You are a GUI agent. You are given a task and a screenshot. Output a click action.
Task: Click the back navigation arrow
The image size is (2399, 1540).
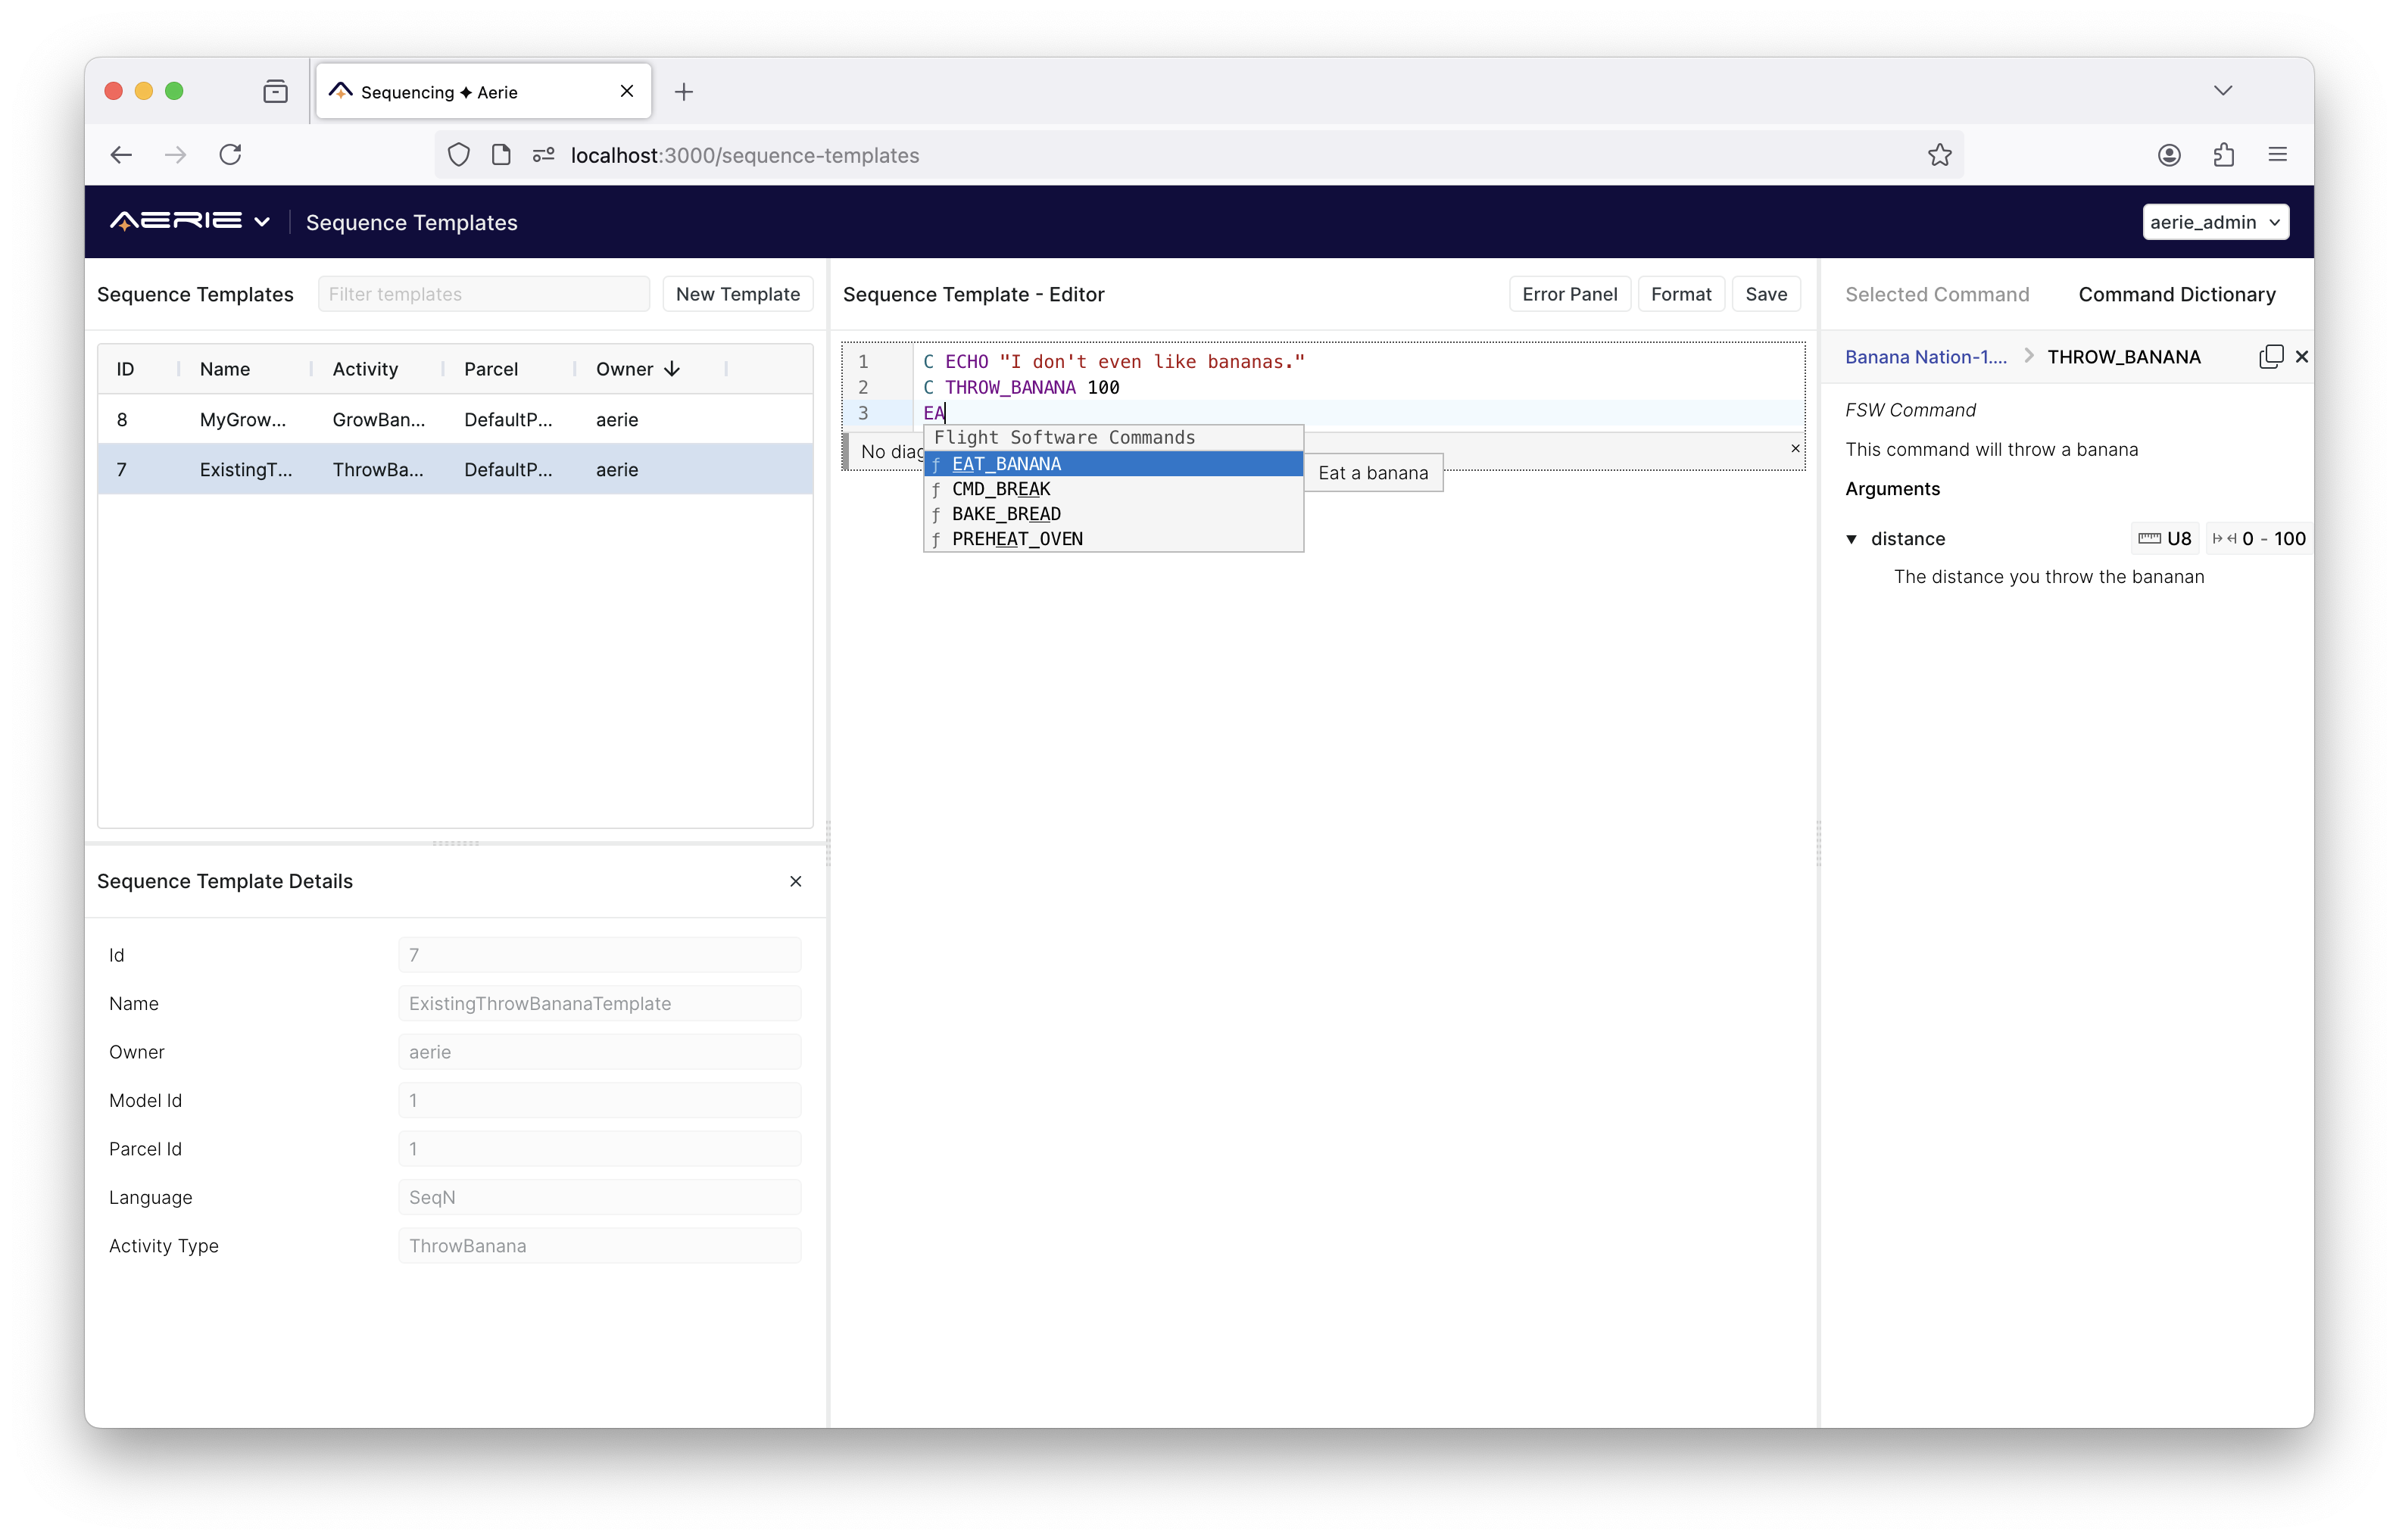(121, 154)
